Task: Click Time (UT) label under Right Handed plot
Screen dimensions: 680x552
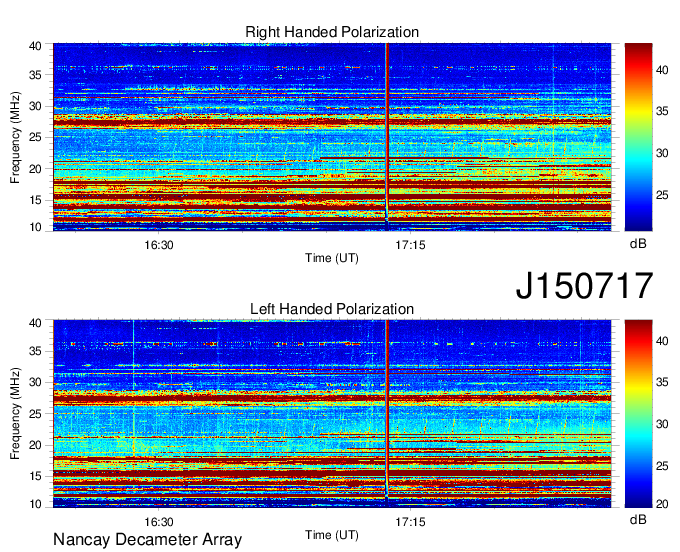Action: tap(332, 258)
